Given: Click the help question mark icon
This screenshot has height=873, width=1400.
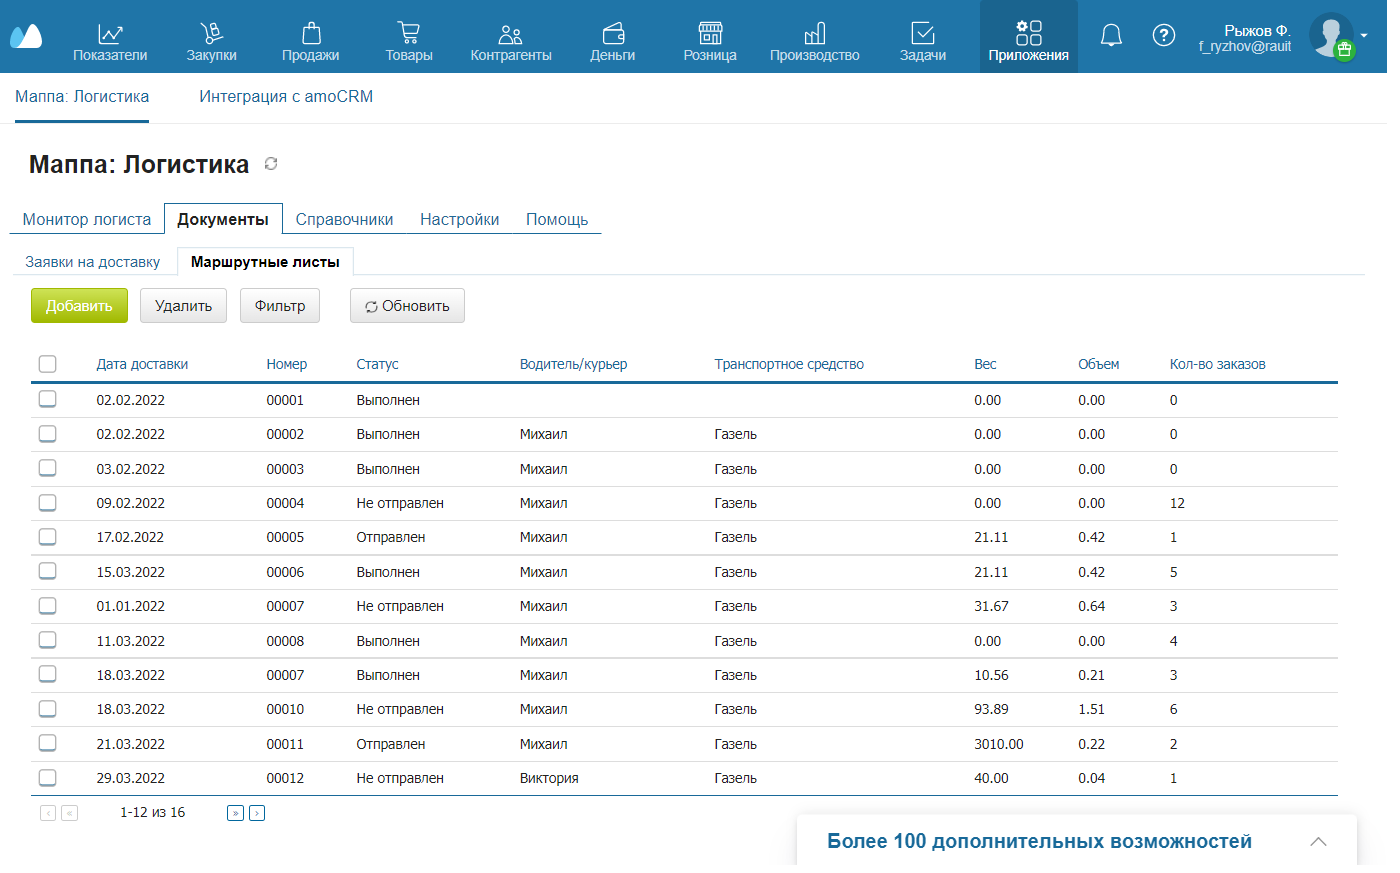Looking at the screenshot, I should [x=1164, y=36].
